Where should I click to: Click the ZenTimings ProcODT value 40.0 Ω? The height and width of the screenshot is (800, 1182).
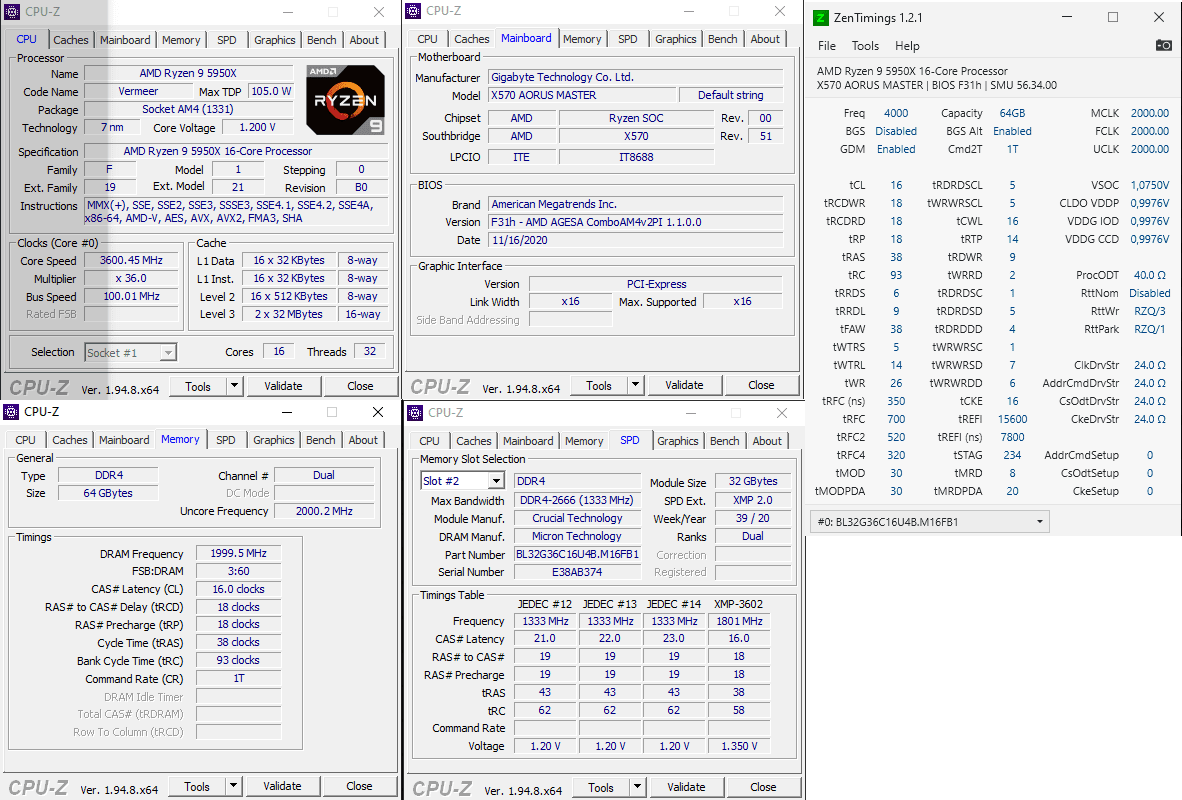tap(1150, 275)
